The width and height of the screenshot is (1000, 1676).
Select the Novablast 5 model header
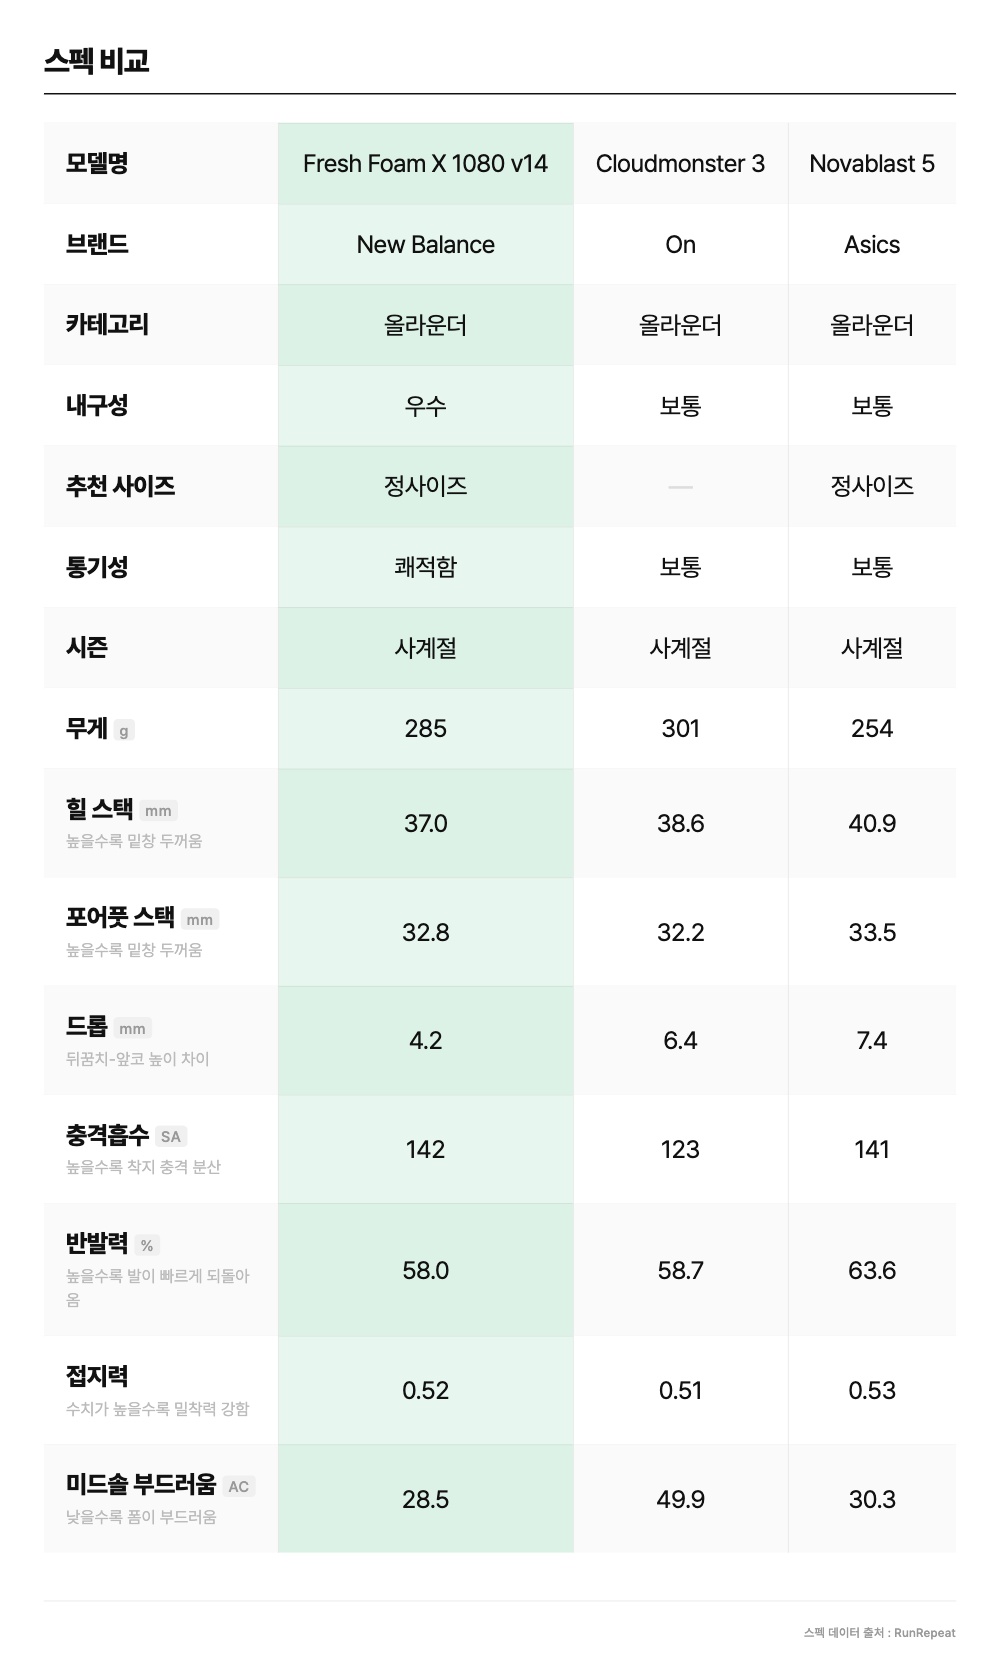[x=871, y=164]
